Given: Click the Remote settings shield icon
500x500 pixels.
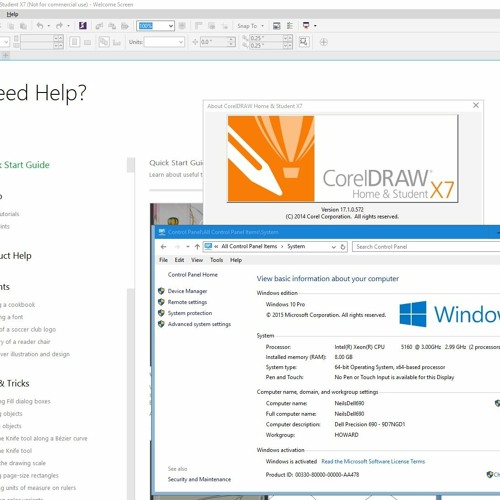Looking at the screenshot, I should [x=161, y=302].
